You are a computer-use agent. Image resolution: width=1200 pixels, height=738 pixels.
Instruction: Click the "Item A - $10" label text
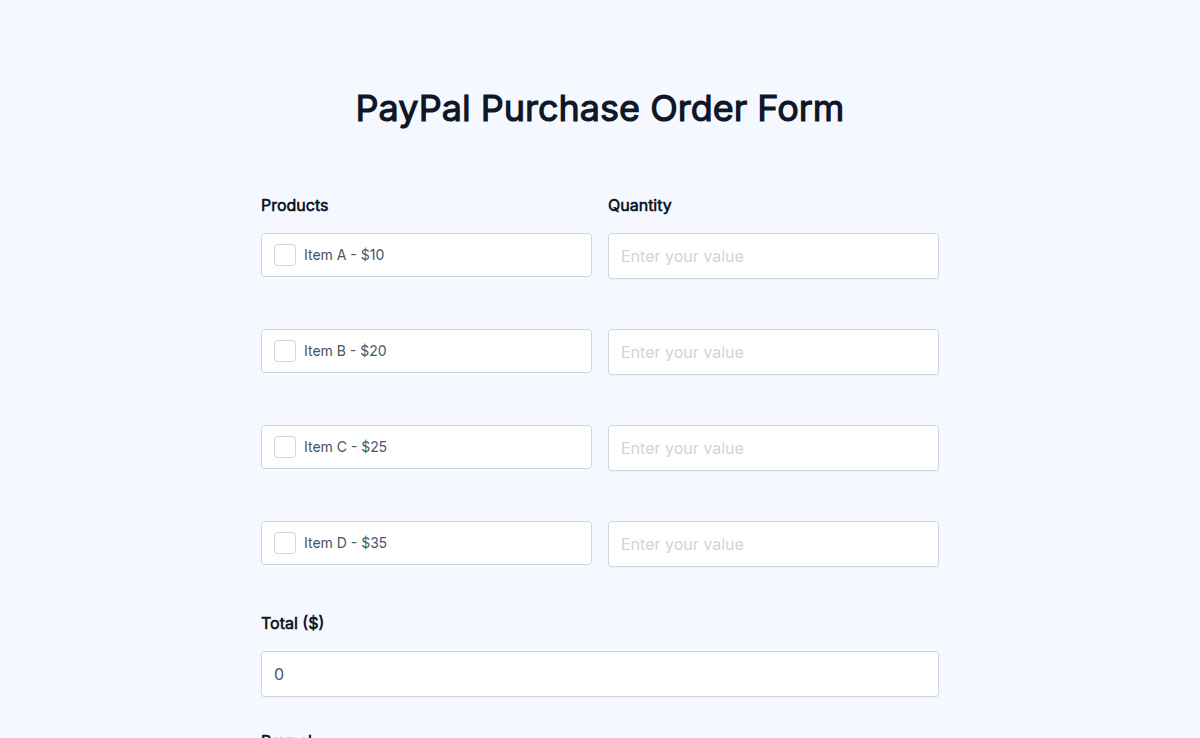343,255
